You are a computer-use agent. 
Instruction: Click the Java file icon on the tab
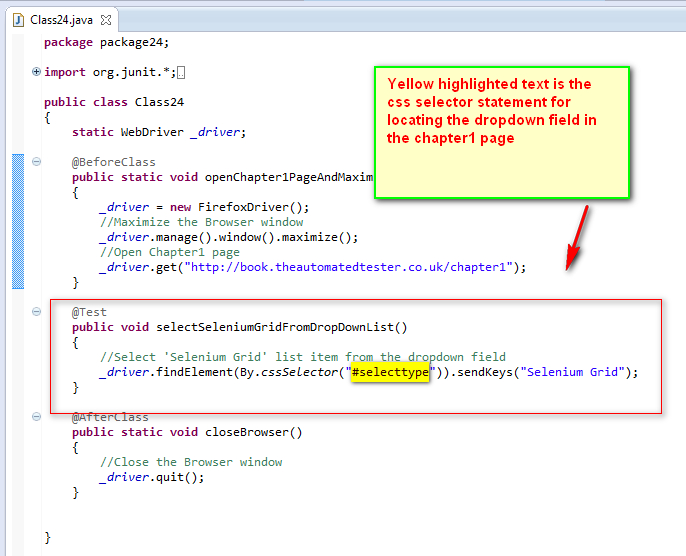[x=18, y=20]
